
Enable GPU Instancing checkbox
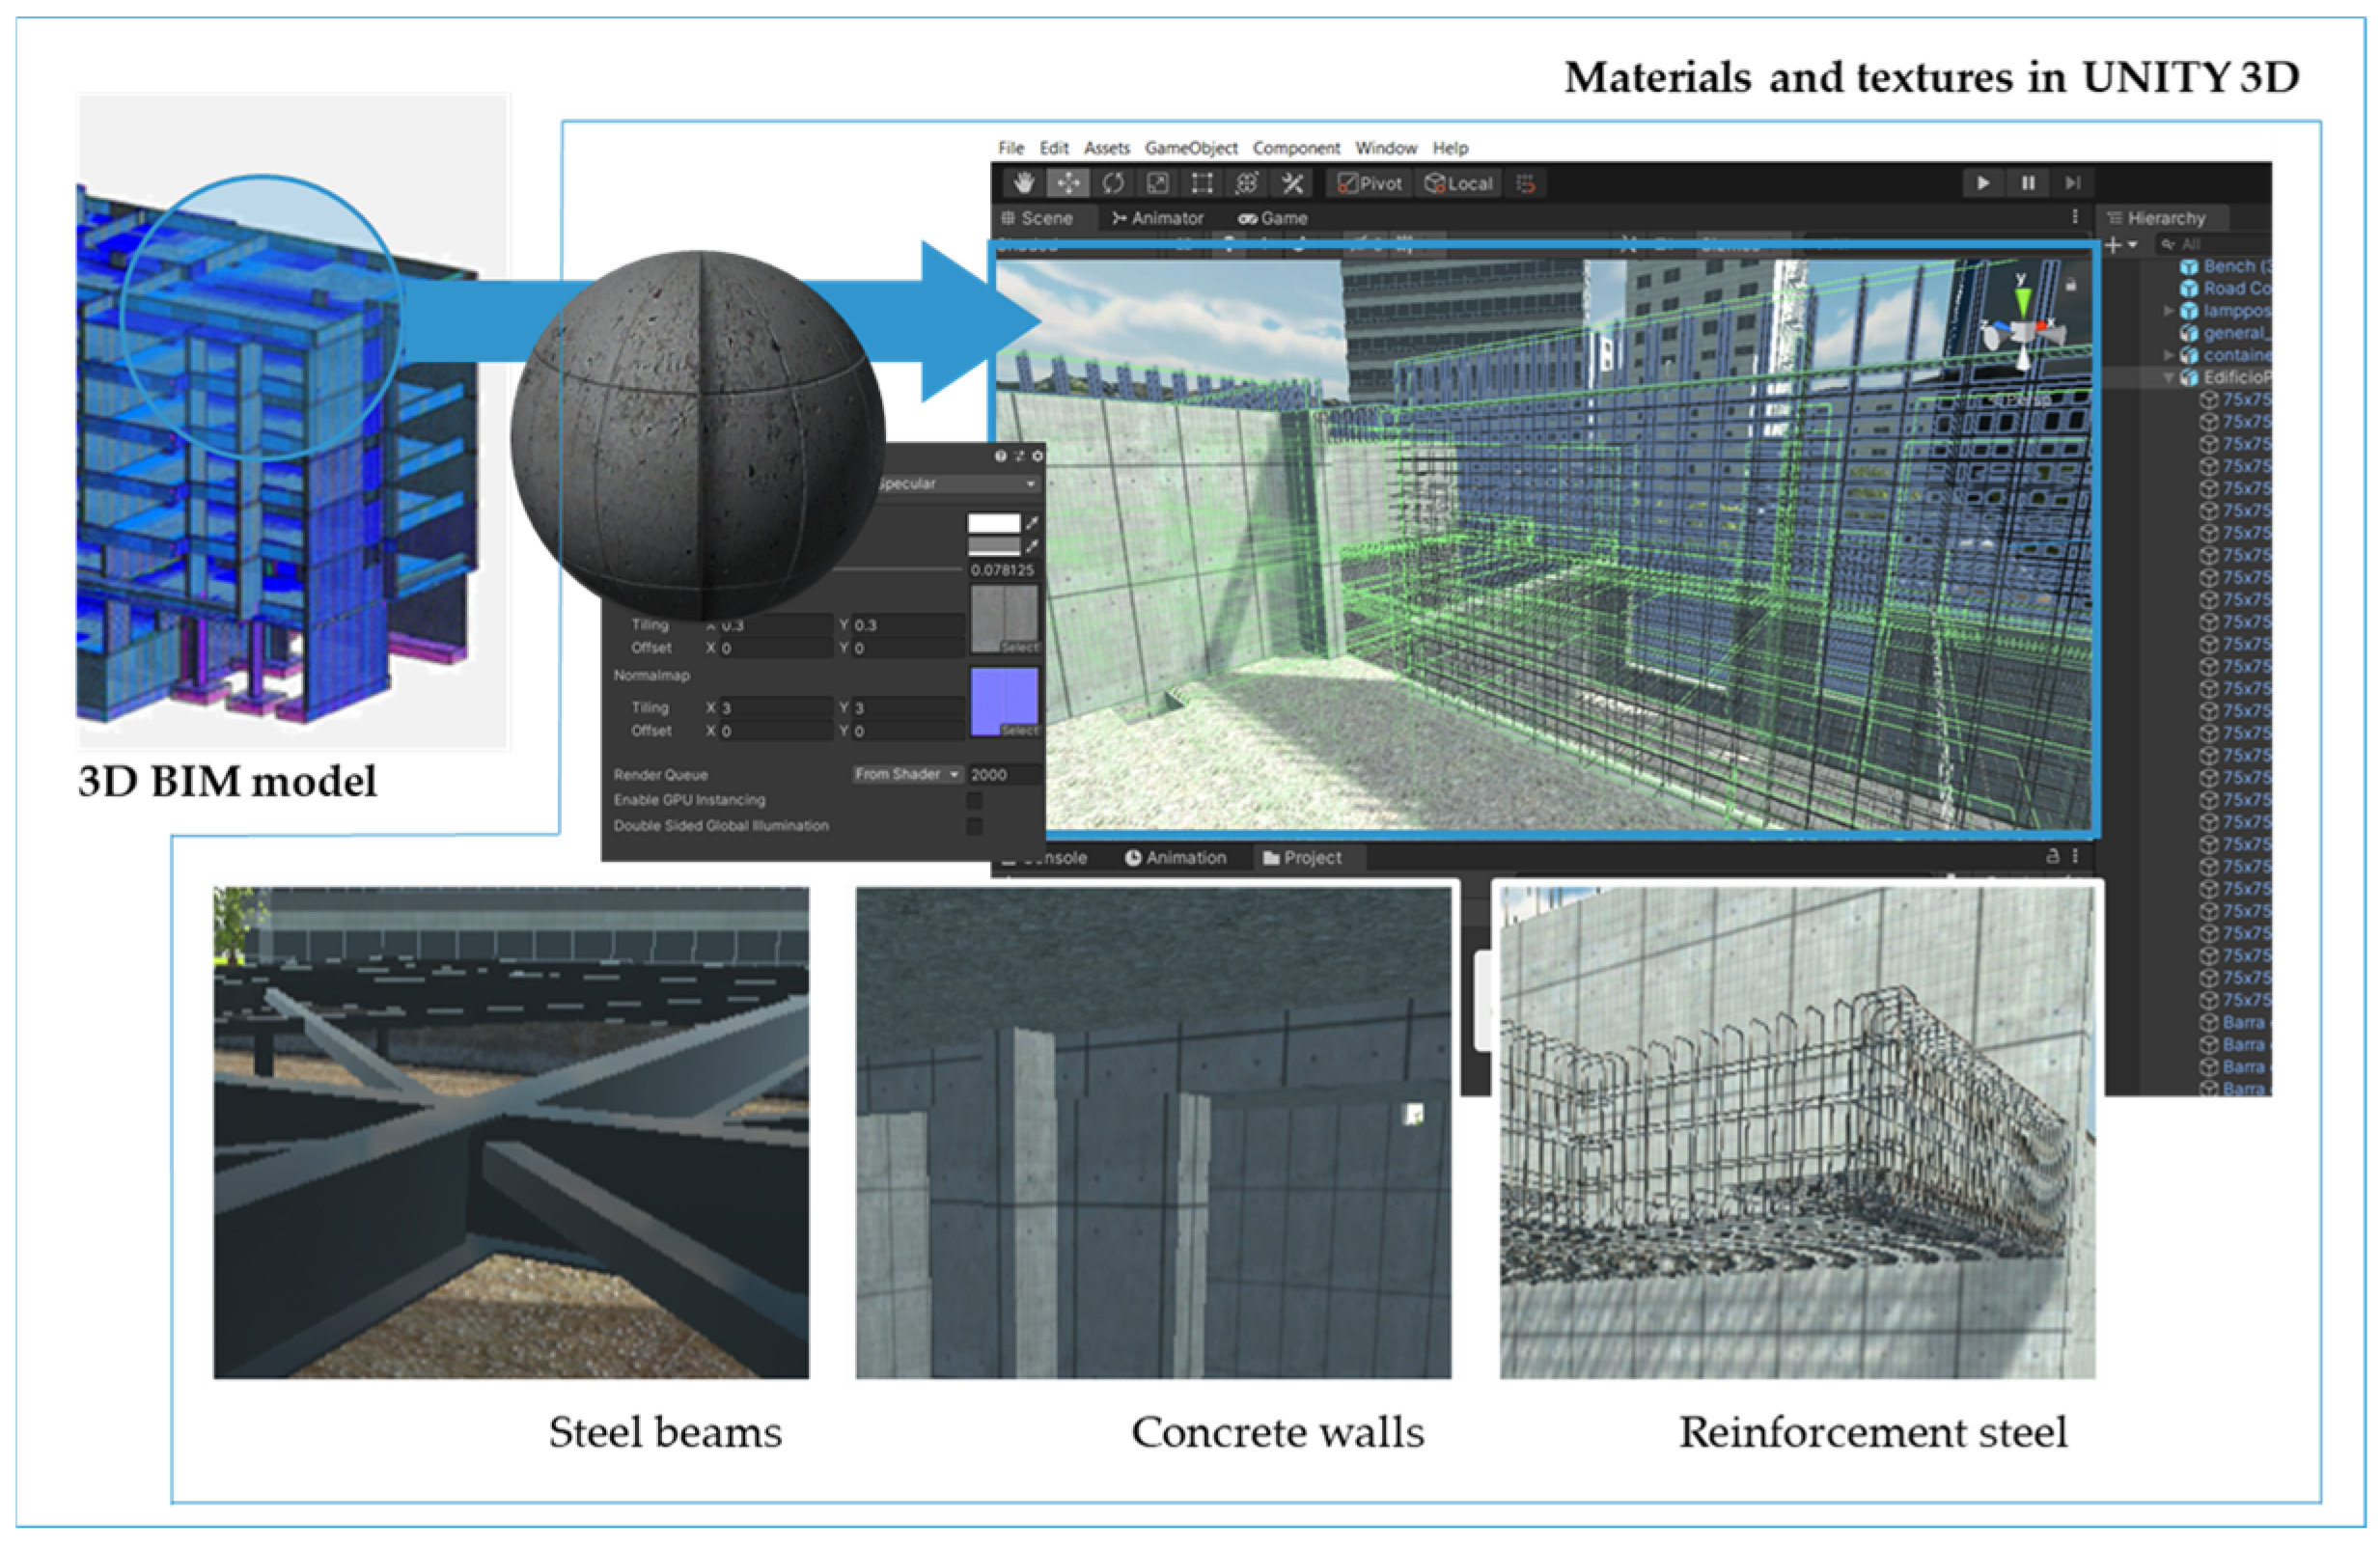974,801
